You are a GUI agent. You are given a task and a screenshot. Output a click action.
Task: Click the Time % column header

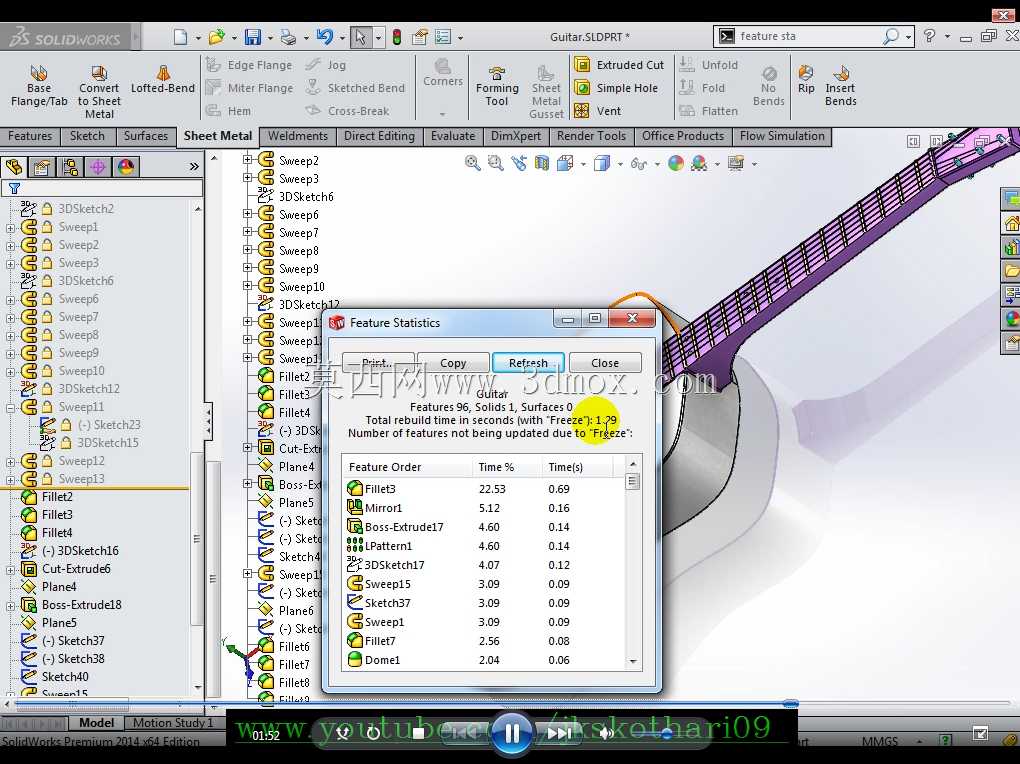pyautogui.click(x=507, y=467)
